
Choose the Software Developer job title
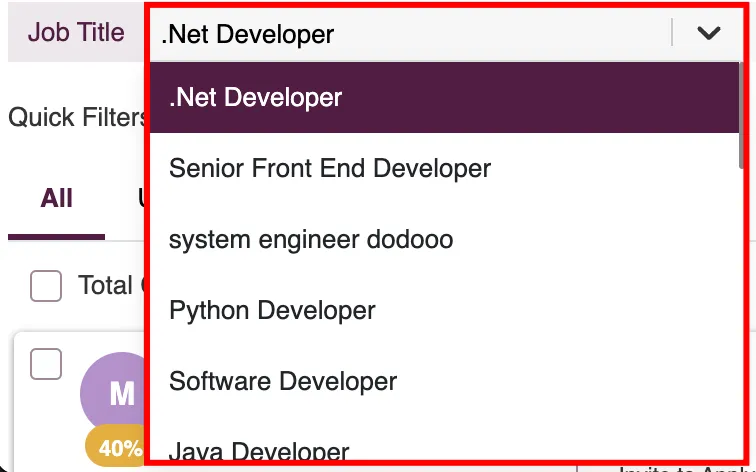pos(444,381)
